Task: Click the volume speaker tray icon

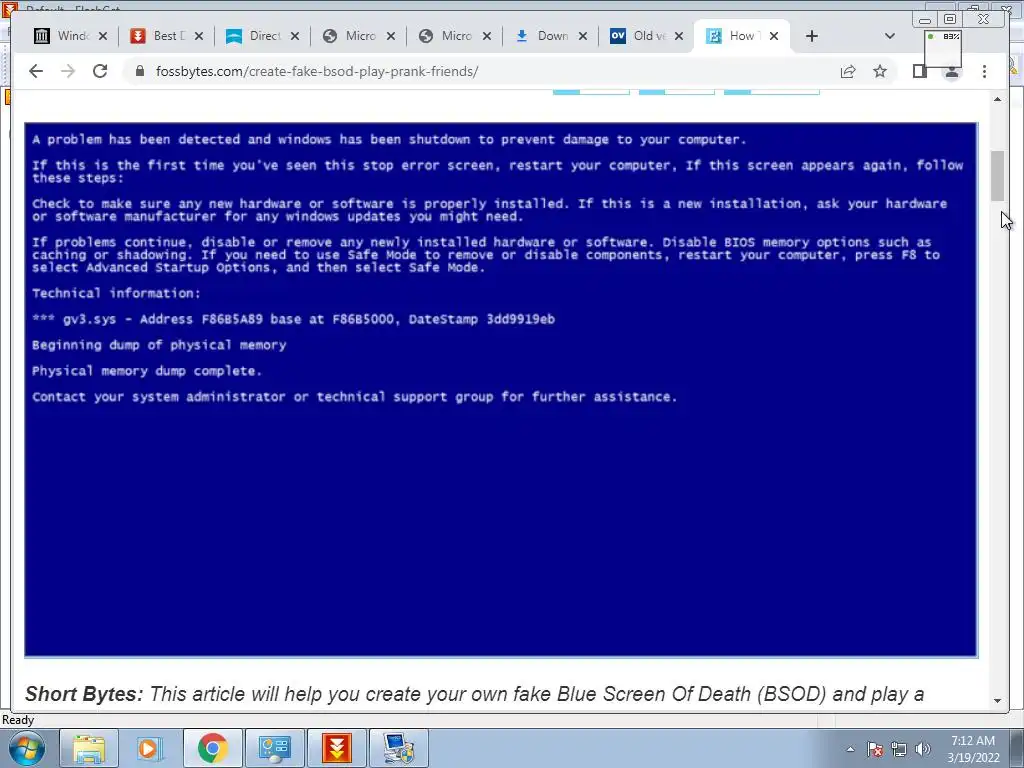Action: coord(923,749)
